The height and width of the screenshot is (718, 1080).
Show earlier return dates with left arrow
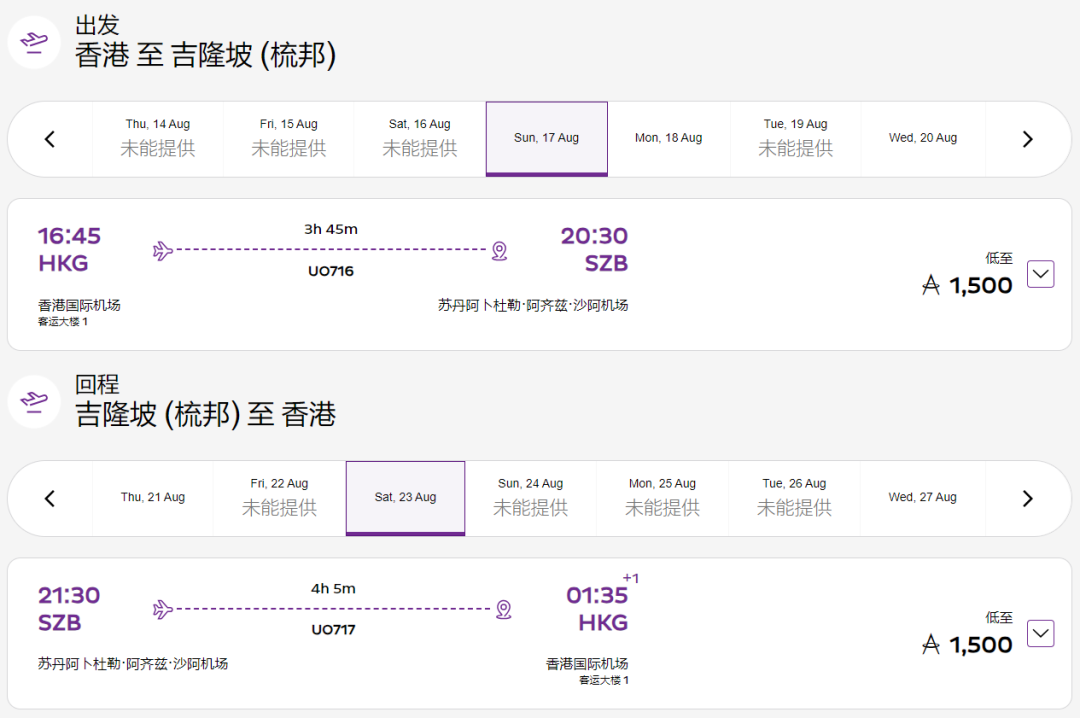tap(50, 498)
